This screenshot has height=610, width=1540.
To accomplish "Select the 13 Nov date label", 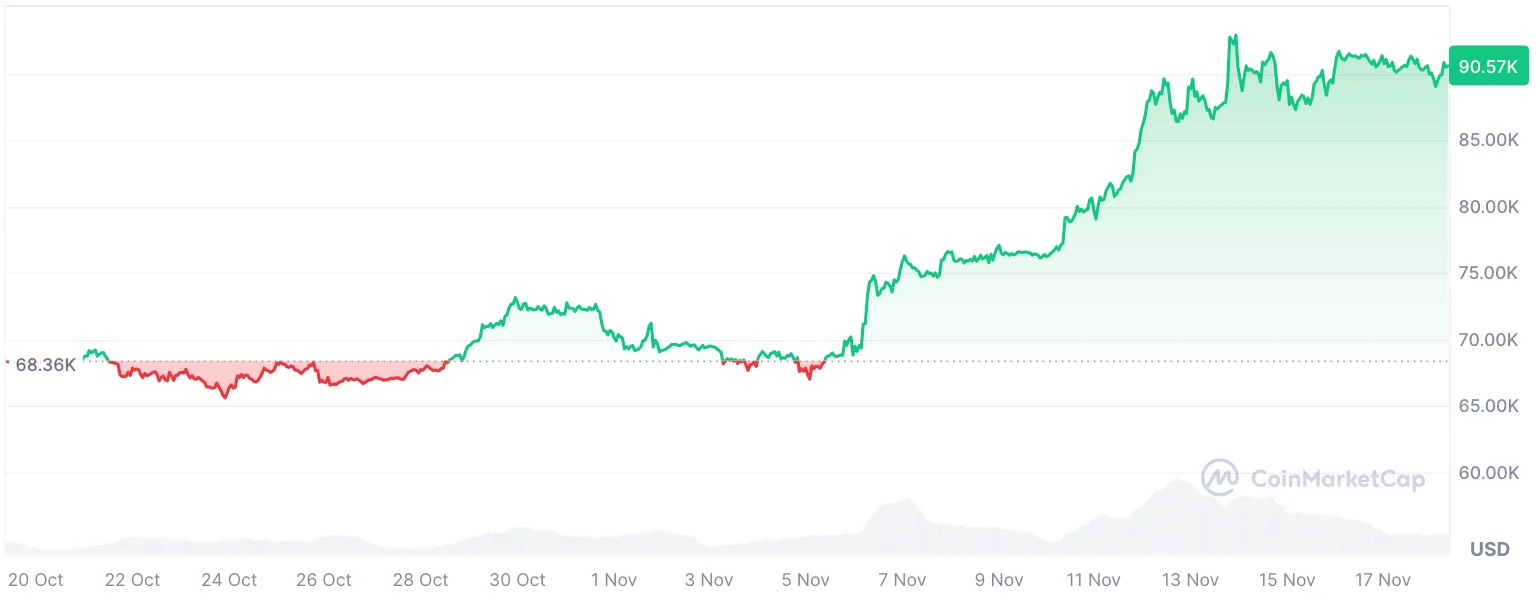I will click(x=1190, y=580).
